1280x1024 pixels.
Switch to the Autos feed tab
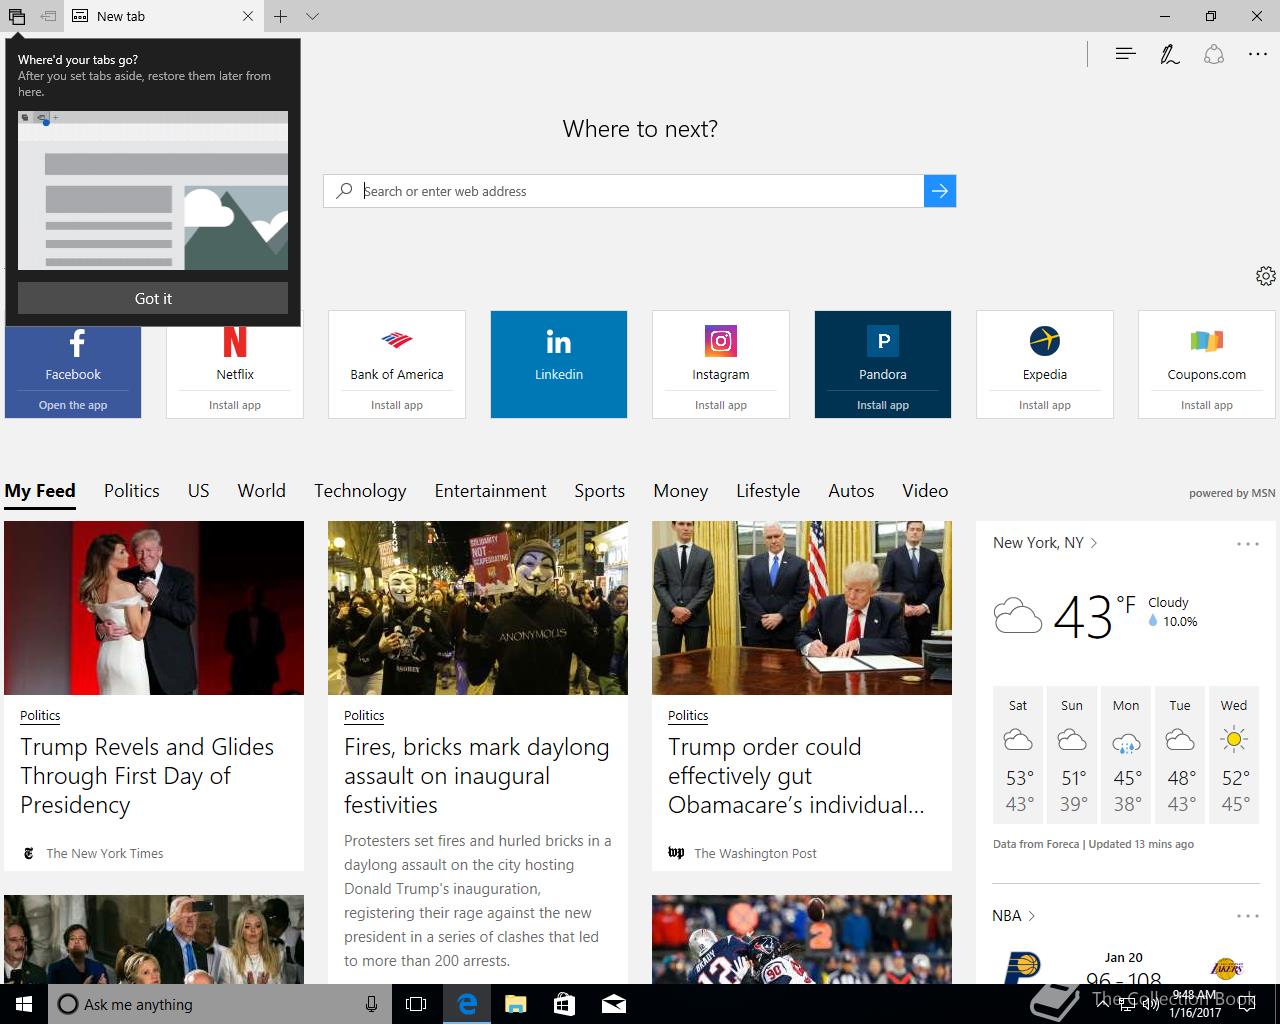(851, 491)
